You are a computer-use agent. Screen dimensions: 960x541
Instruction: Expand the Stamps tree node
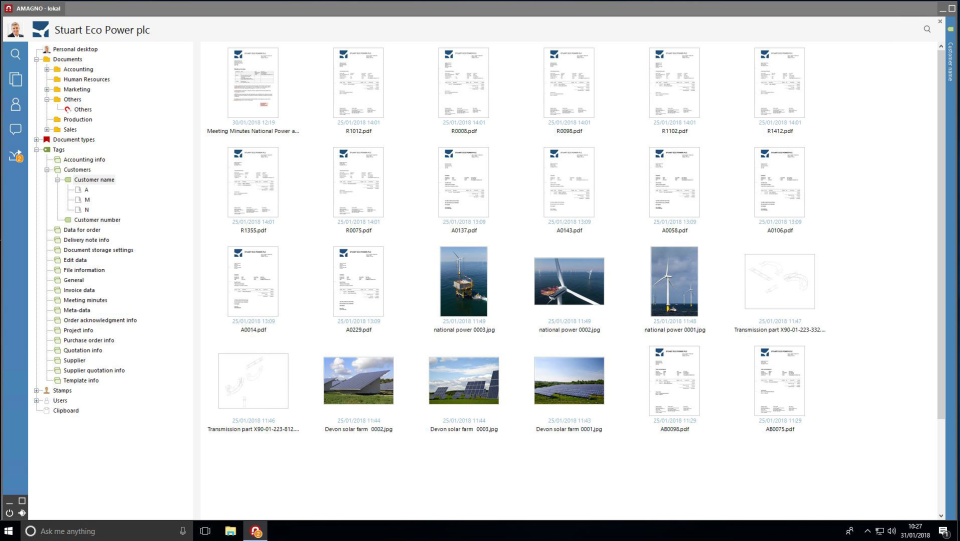37,390
